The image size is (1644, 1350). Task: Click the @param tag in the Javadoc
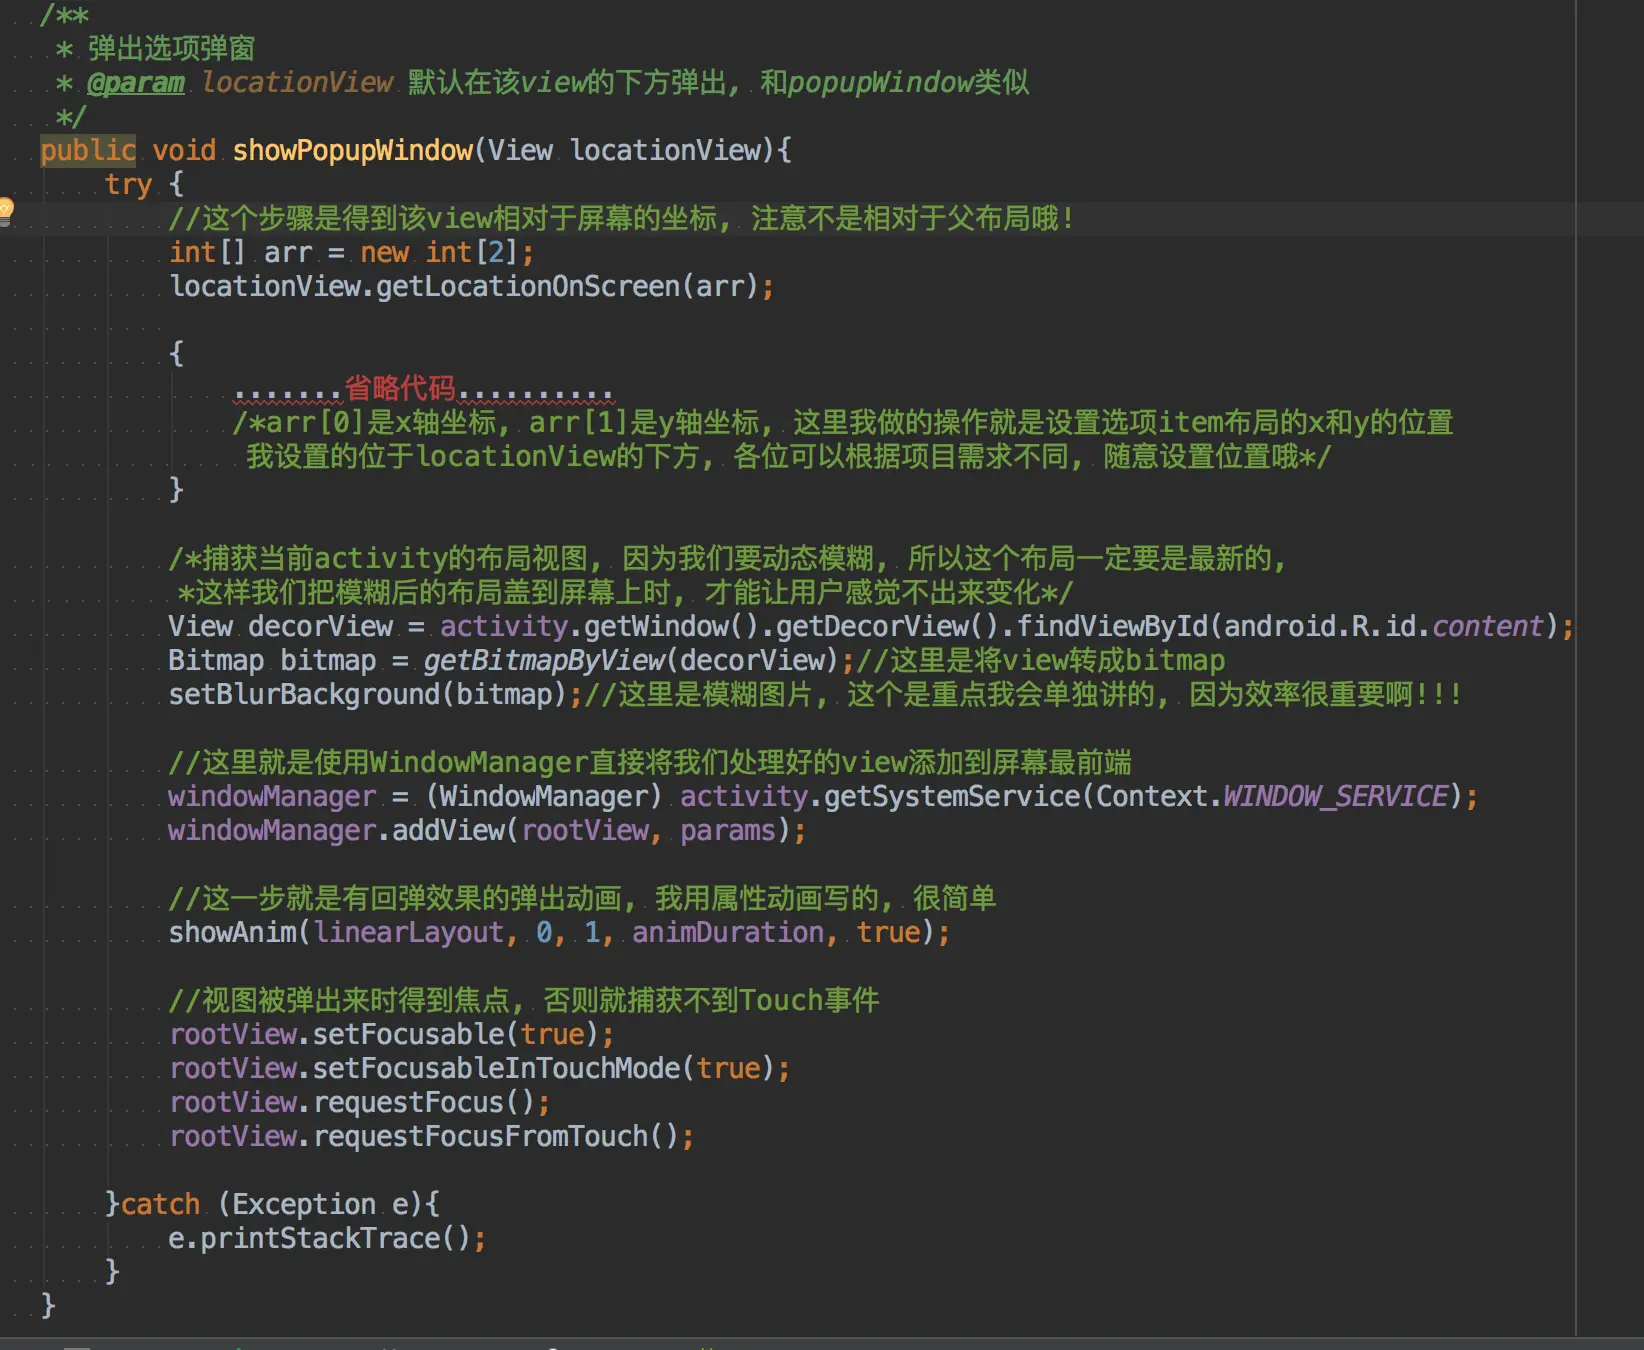pyautogui.click(x=136, y=83)
